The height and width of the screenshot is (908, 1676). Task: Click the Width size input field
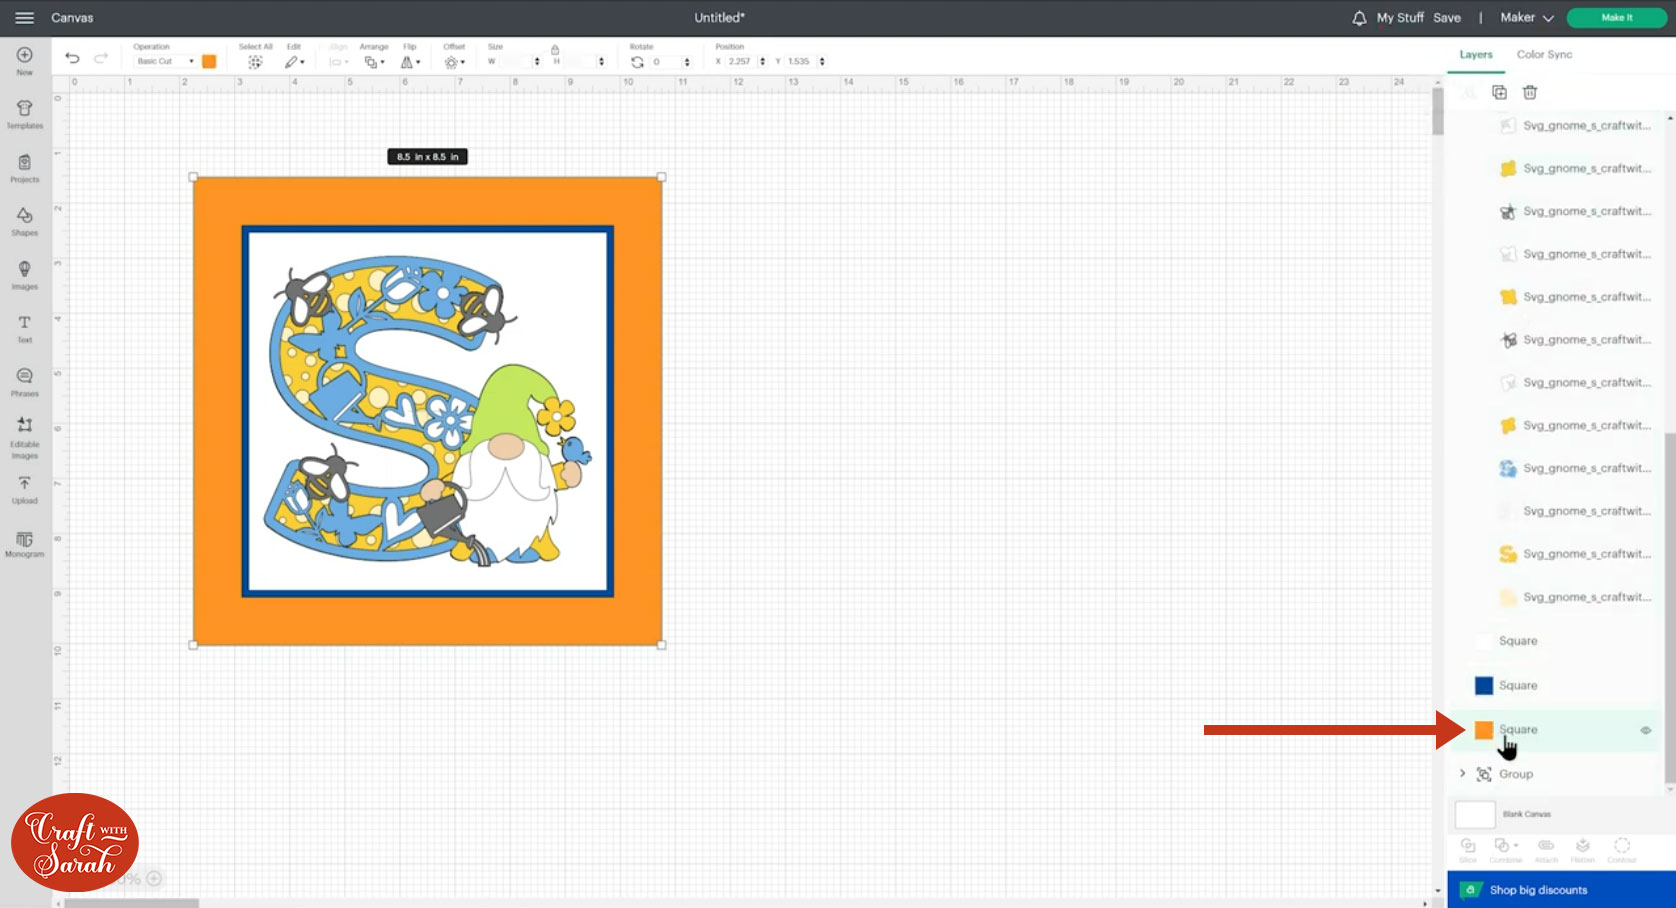click(x=516, y=62)
